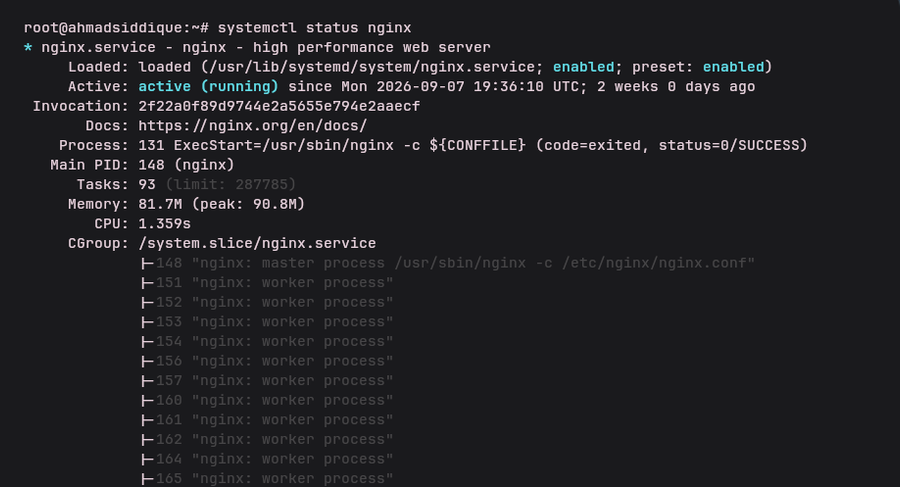
Task: Click the 'ExecStart=/usr/sbin/nginx' text
Action: point(284,145)
